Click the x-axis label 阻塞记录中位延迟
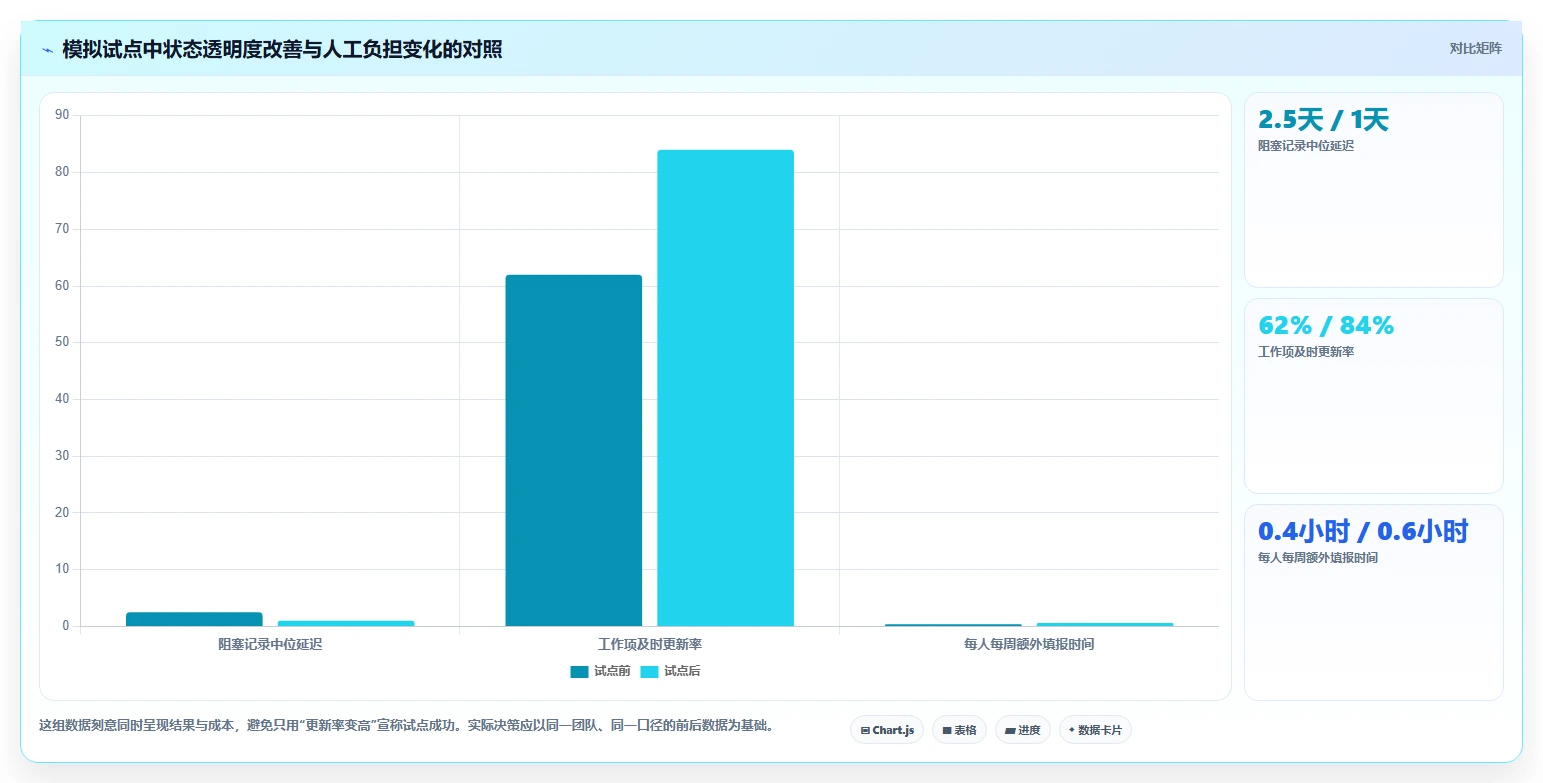Viewport: 1543px width, 783px height. [270, 644]
